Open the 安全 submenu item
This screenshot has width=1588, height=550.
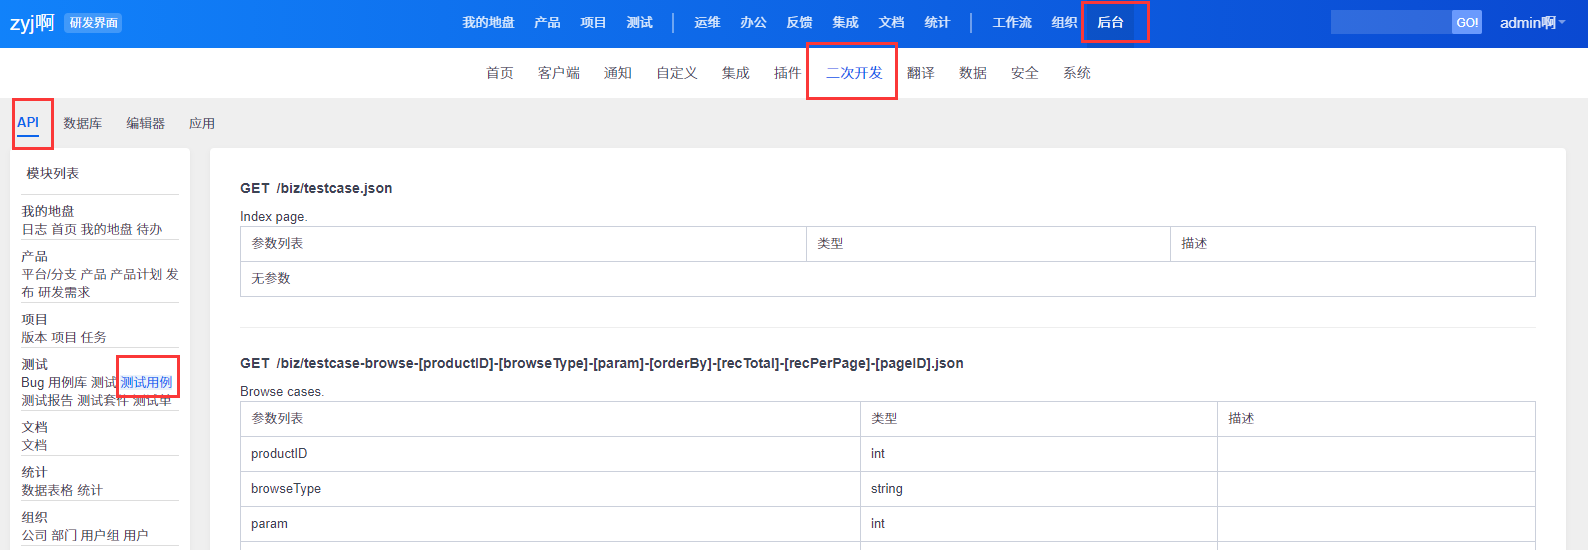(1024, 73)
